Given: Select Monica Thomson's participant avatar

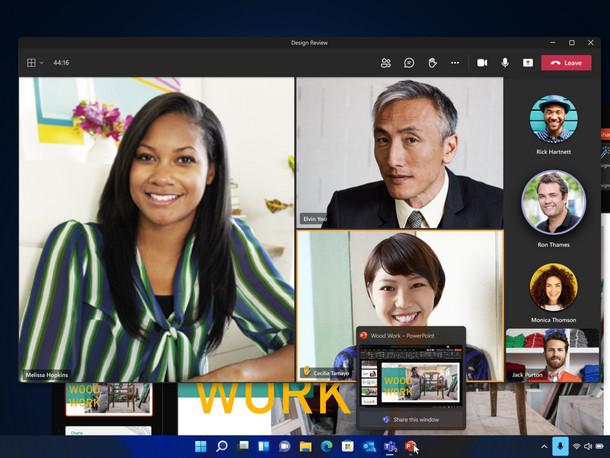Looking at the screenshot, I should (x=553, y=288).
